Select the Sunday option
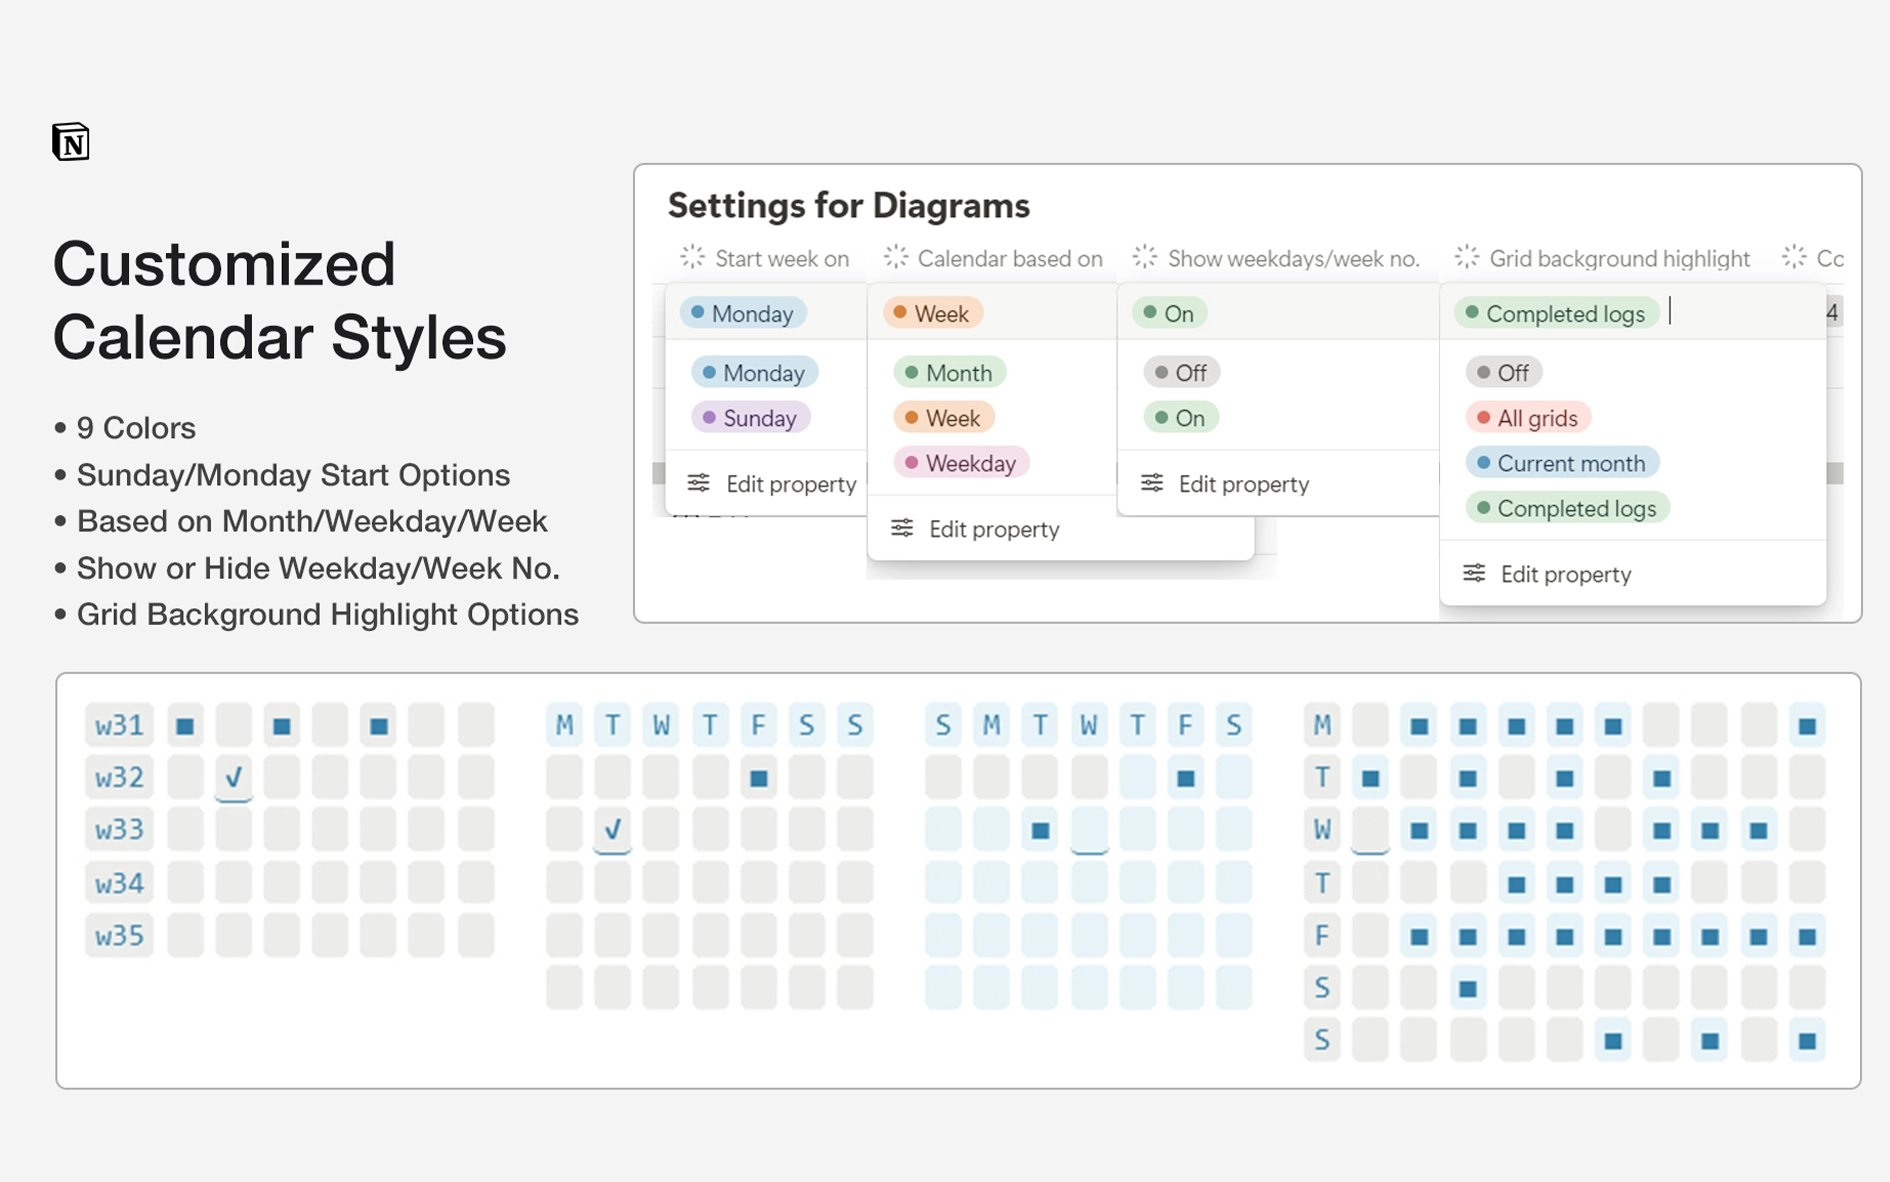The width and height of the screenshot is (1890, 1182). tap(750, 418)
